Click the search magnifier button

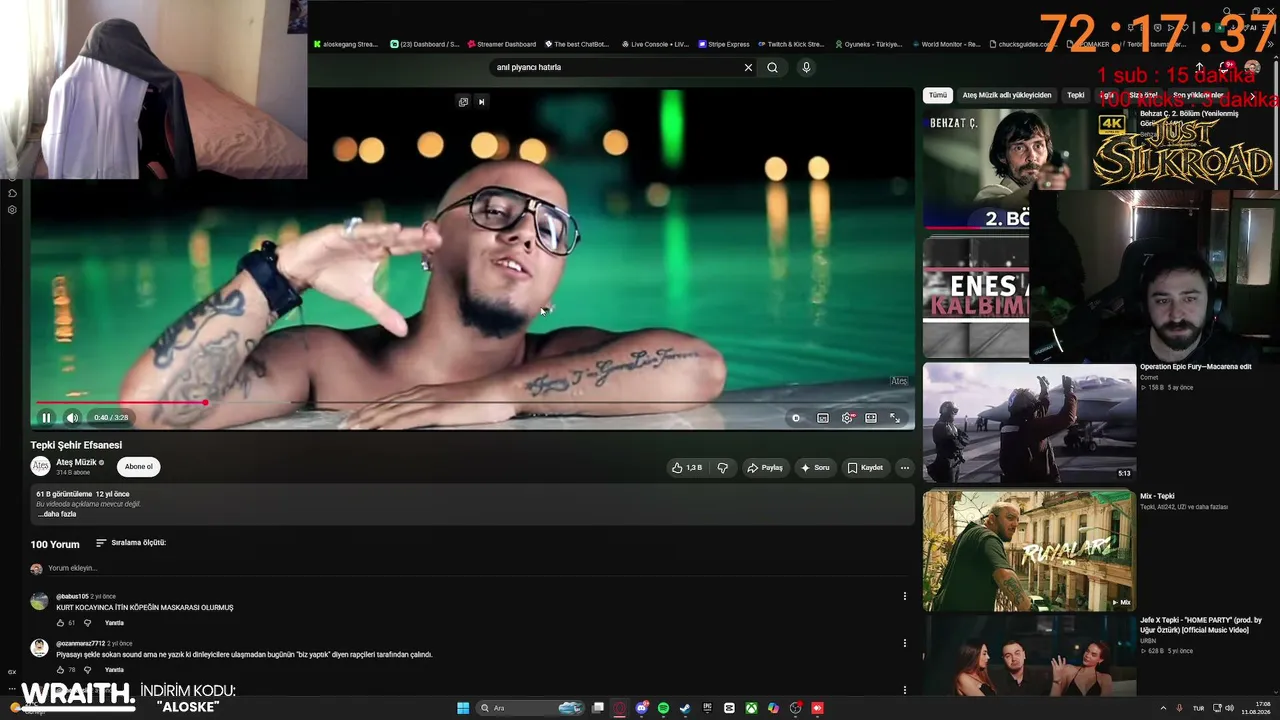[x=772, y=67]
